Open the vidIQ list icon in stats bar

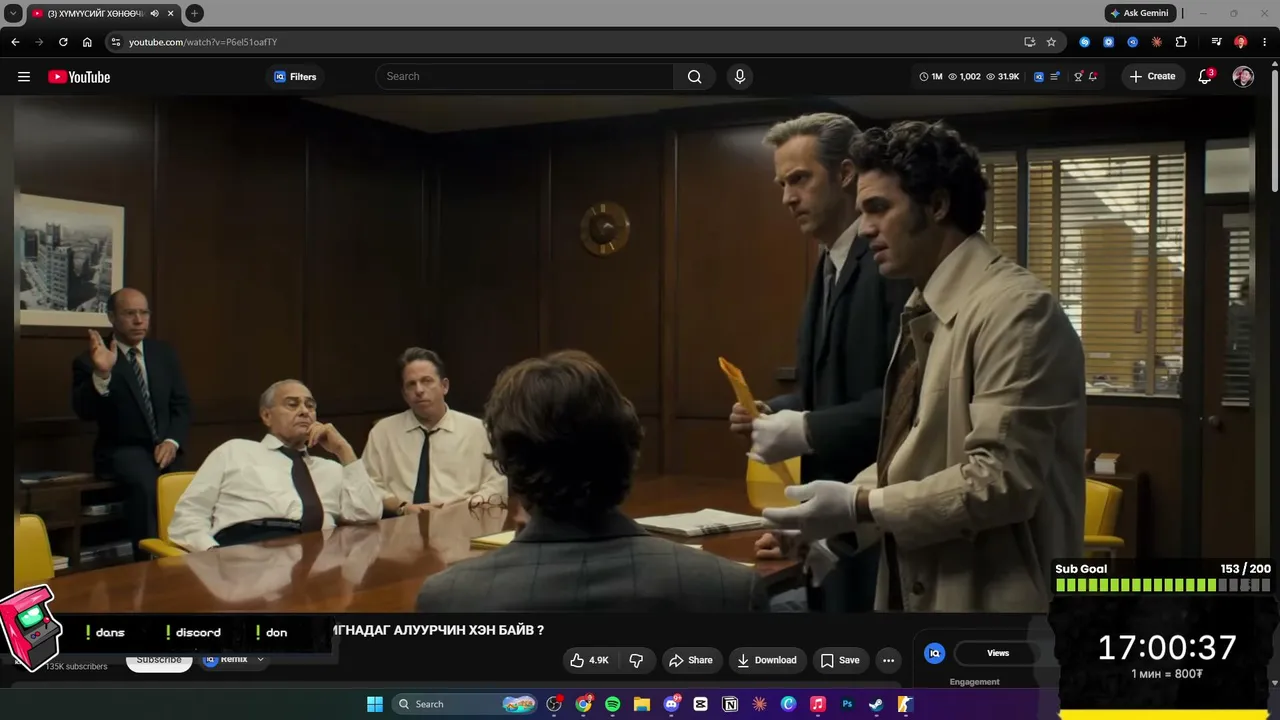point(1054,77)
